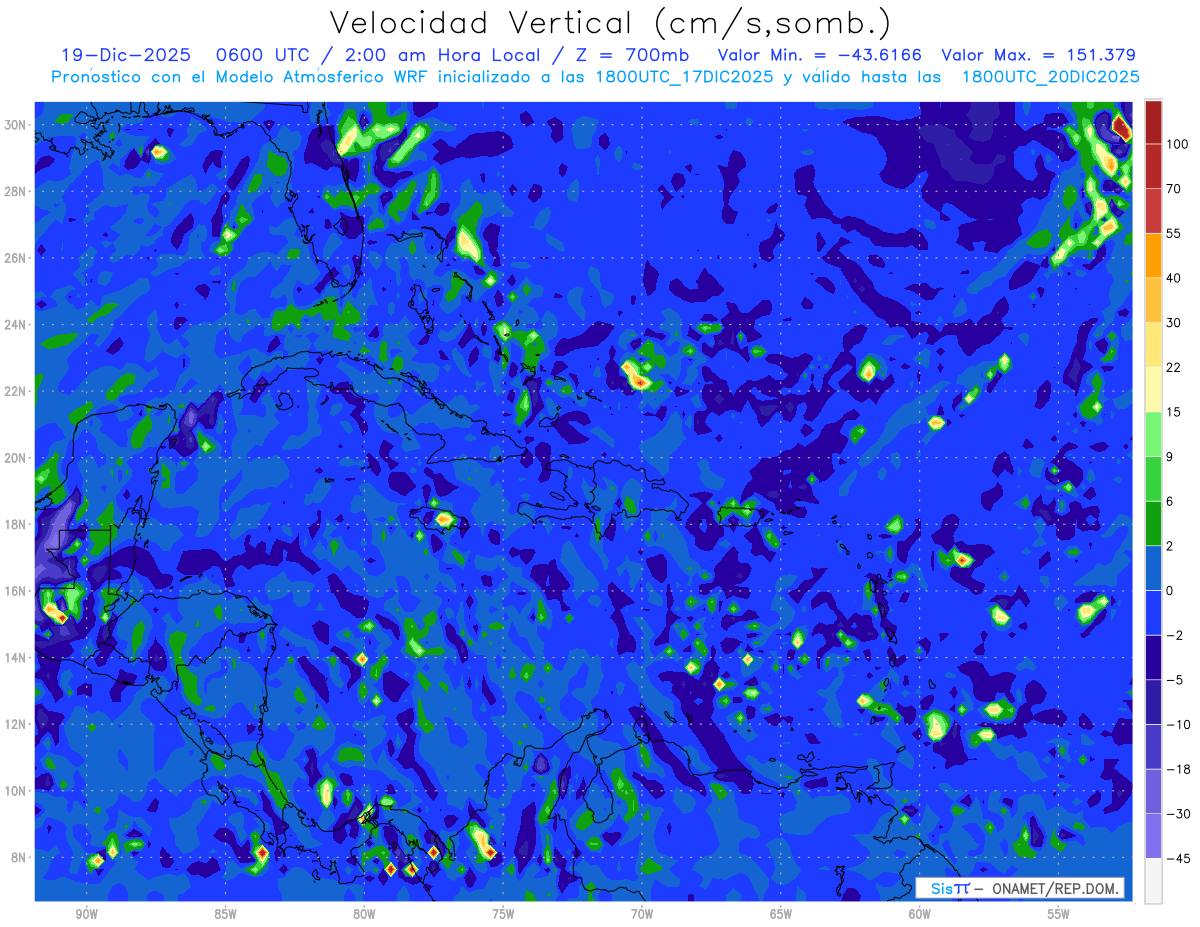Click the yellow legend band between 22 and 30
1200x927 pixels.
point(1153,344)
